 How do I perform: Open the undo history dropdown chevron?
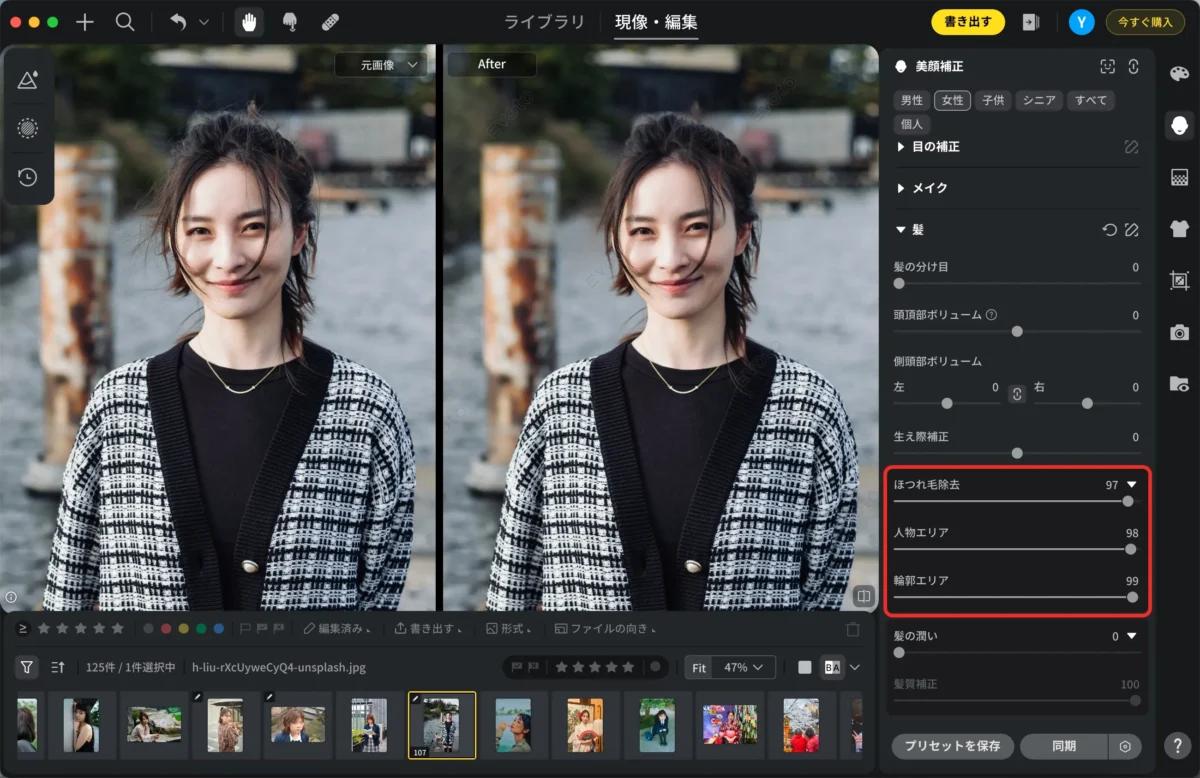(204, 22)
